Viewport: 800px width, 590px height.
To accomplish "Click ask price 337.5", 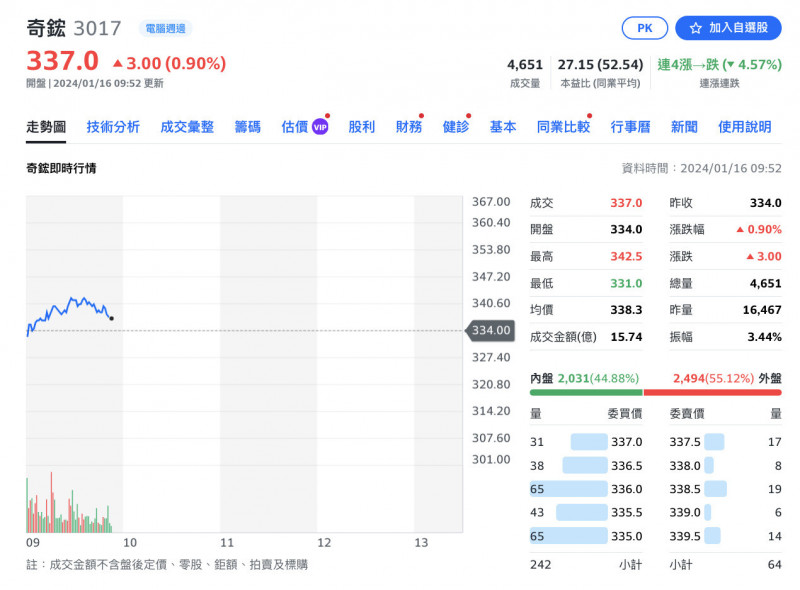I will [x=685, y=442].
